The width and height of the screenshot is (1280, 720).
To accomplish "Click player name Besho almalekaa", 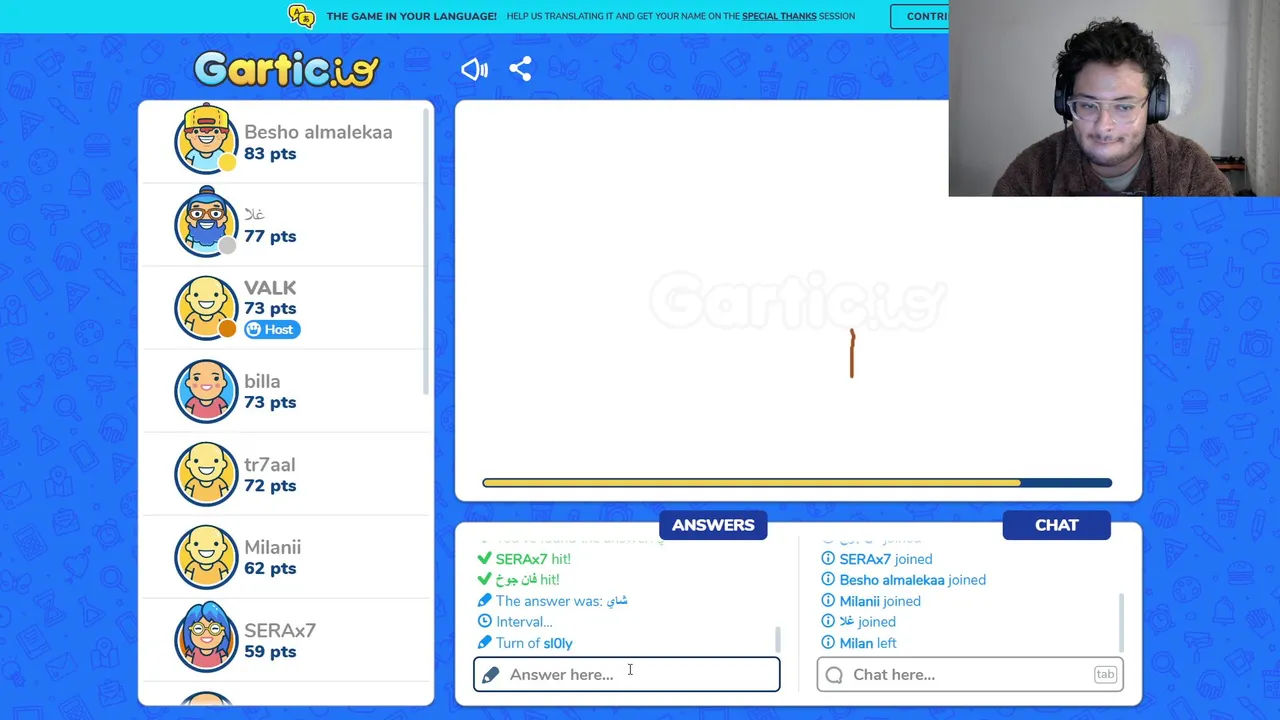I will coord(318,132).
